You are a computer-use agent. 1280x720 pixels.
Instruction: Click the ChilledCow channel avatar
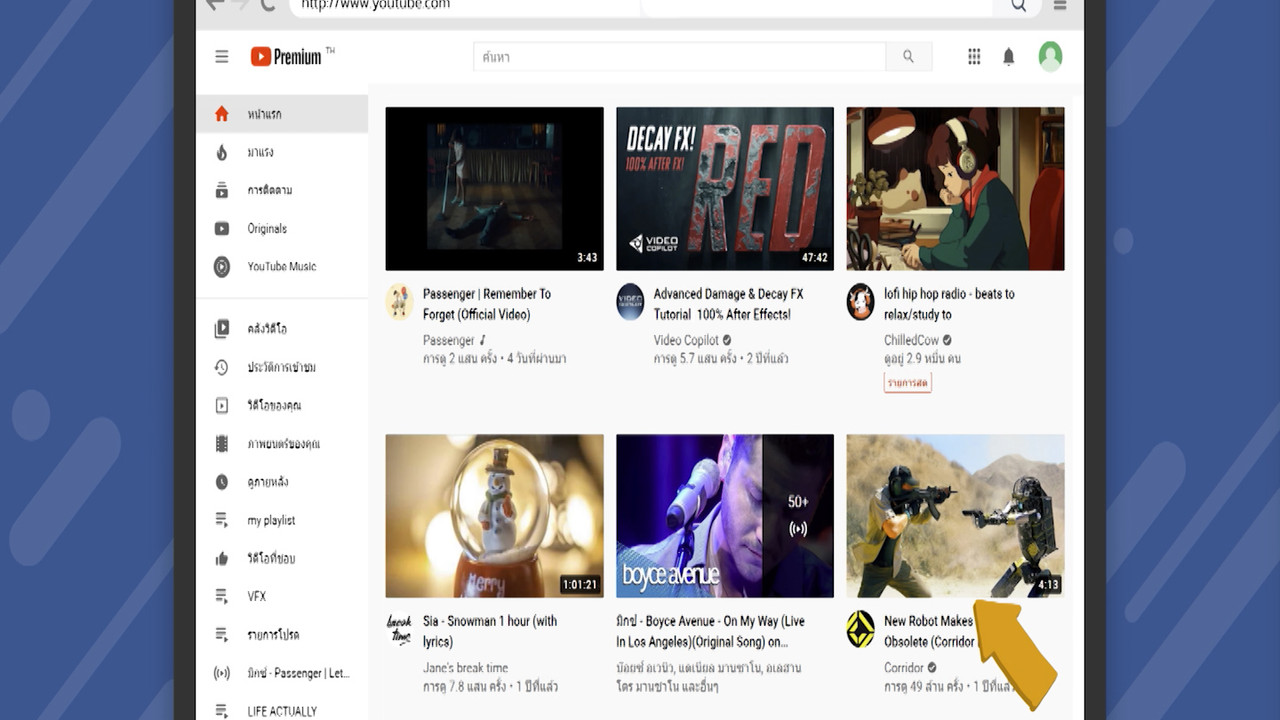coord(860,302)
